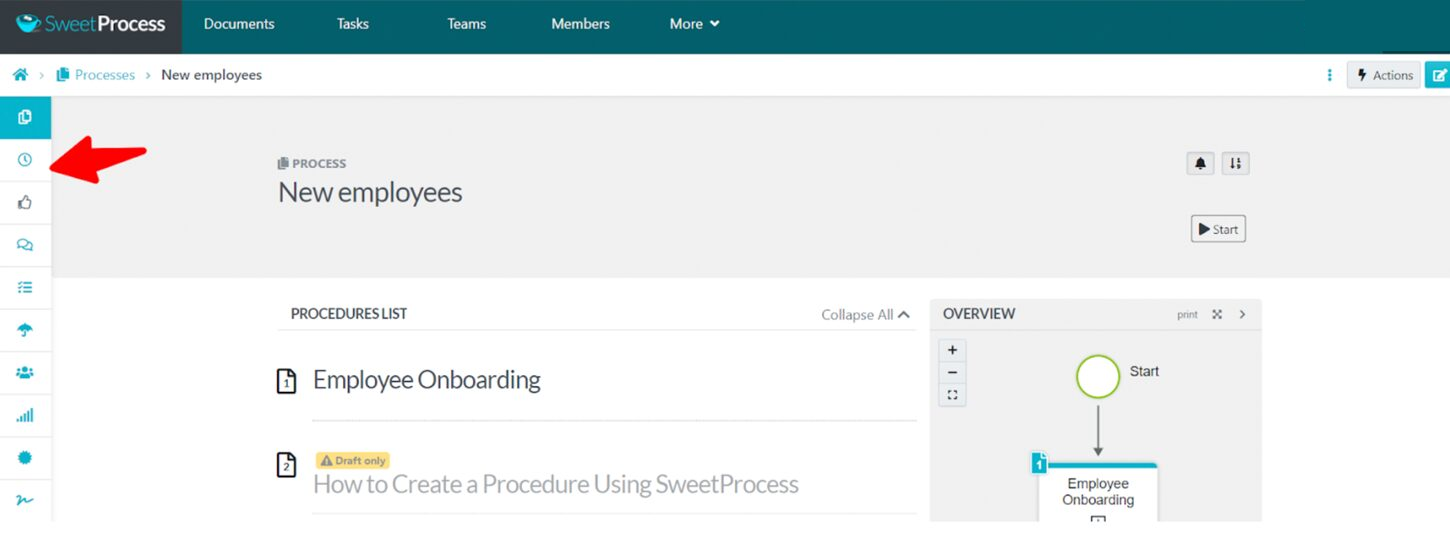The image size is (1450, 551).
Task: Click the document icon numbered 2
Action: tap(286, 465)
